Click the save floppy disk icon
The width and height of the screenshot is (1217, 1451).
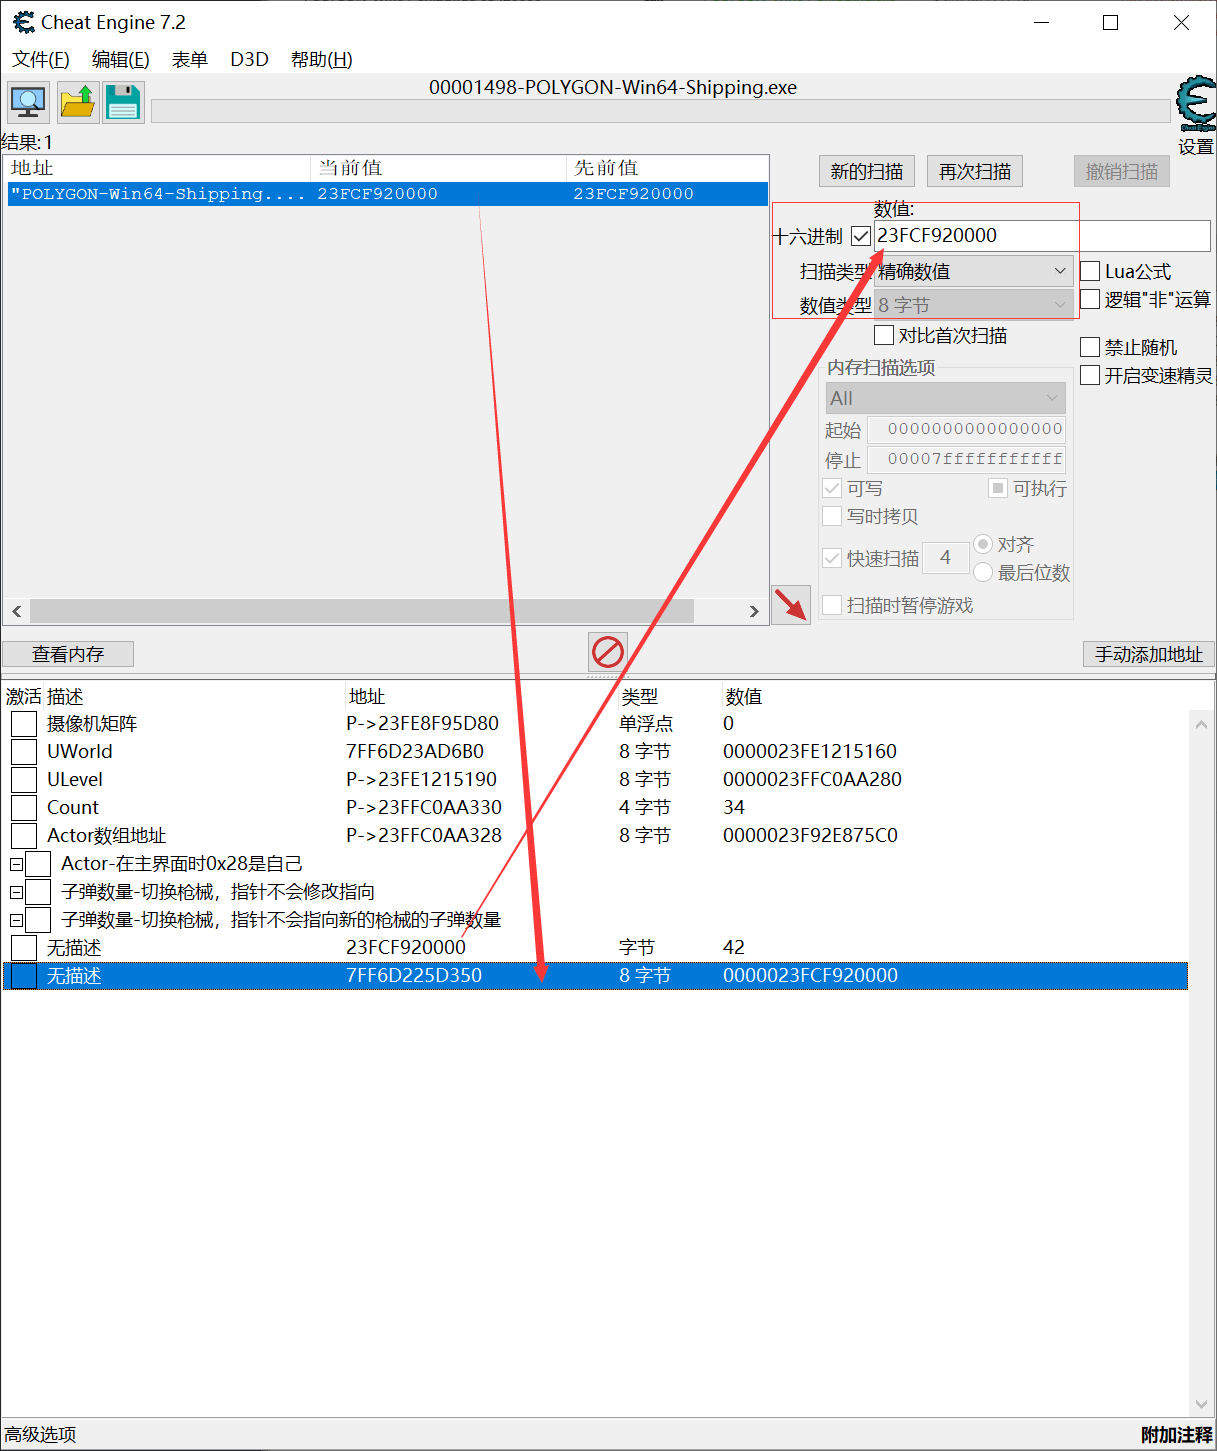coord(123,102)
